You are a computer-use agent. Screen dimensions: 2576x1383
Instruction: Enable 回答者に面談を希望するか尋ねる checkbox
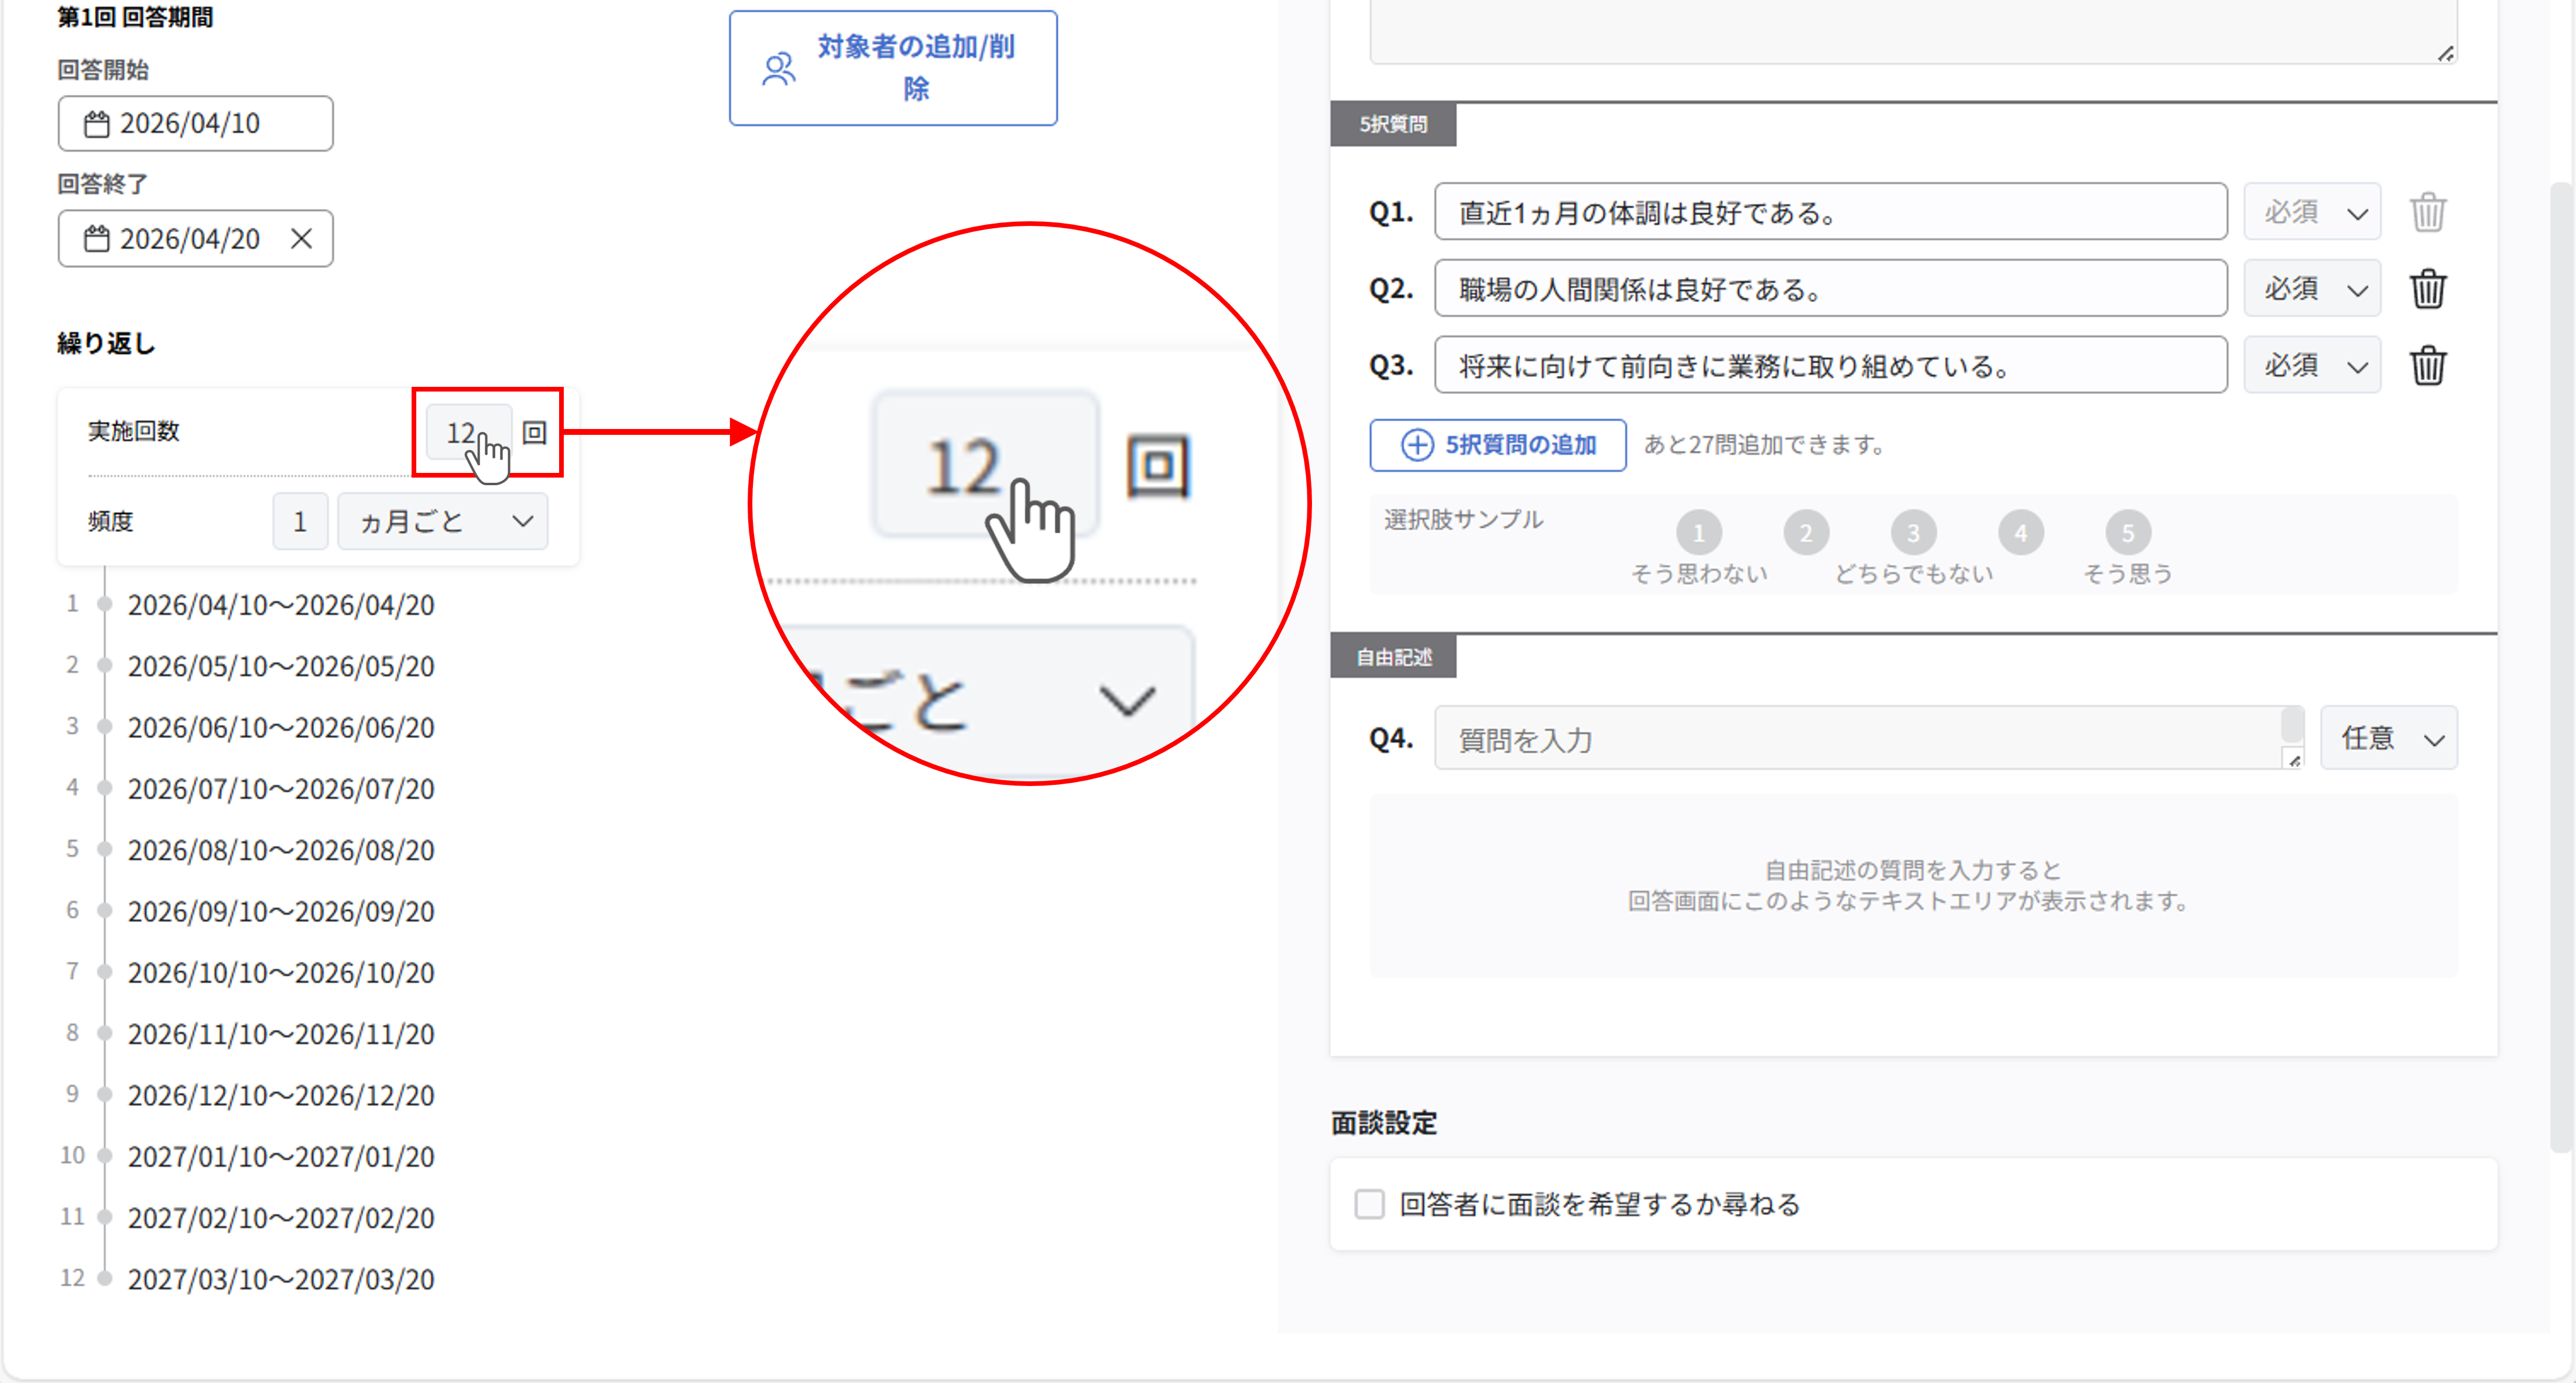pos(1369,1204)
